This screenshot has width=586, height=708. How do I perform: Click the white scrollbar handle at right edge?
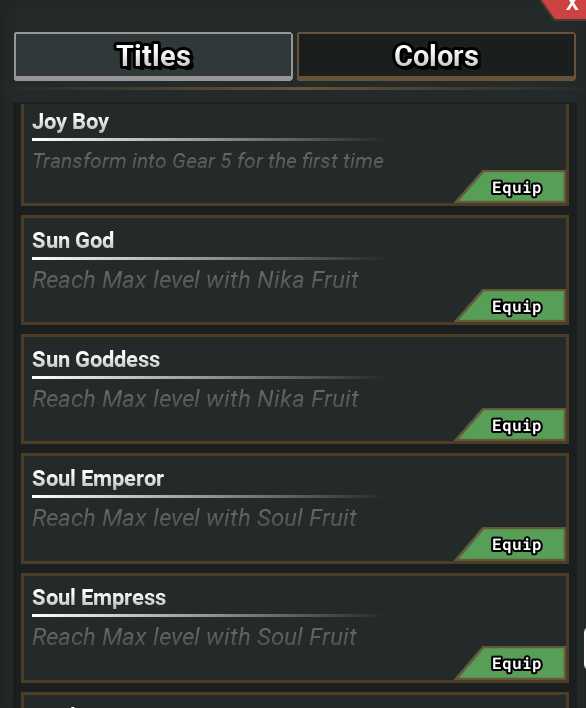point(584,648)
